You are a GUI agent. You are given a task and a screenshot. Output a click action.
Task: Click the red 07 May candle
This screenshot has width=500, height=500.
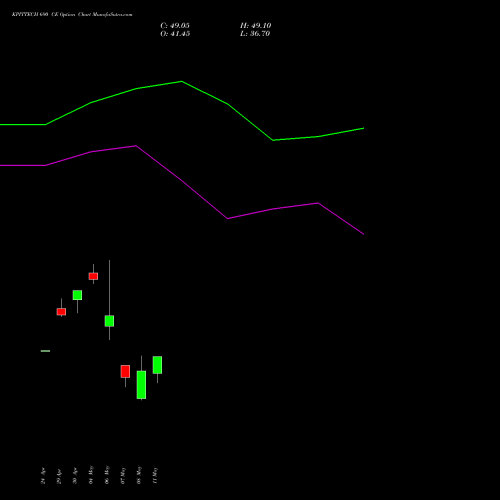(125, 371)
